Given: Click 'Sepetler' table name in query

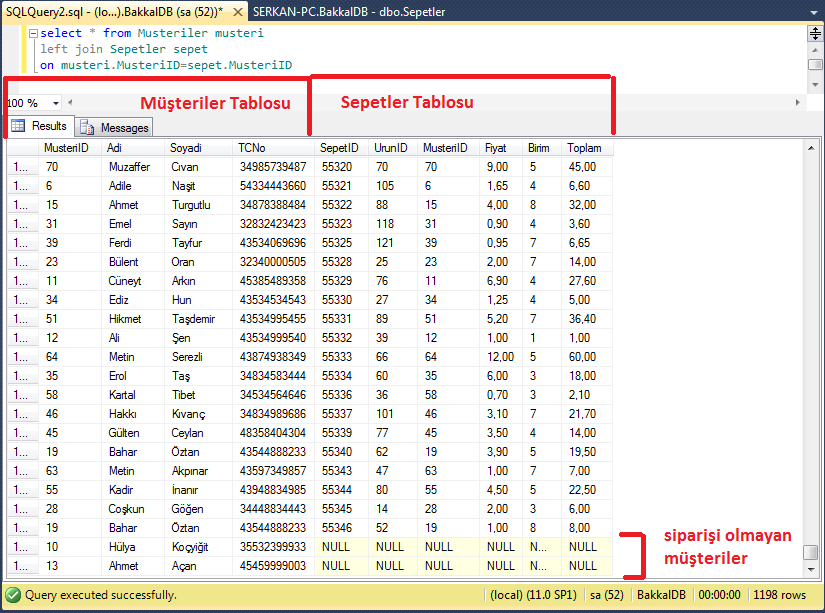Looking at the screenshot, I should click(x=138, y=49).
